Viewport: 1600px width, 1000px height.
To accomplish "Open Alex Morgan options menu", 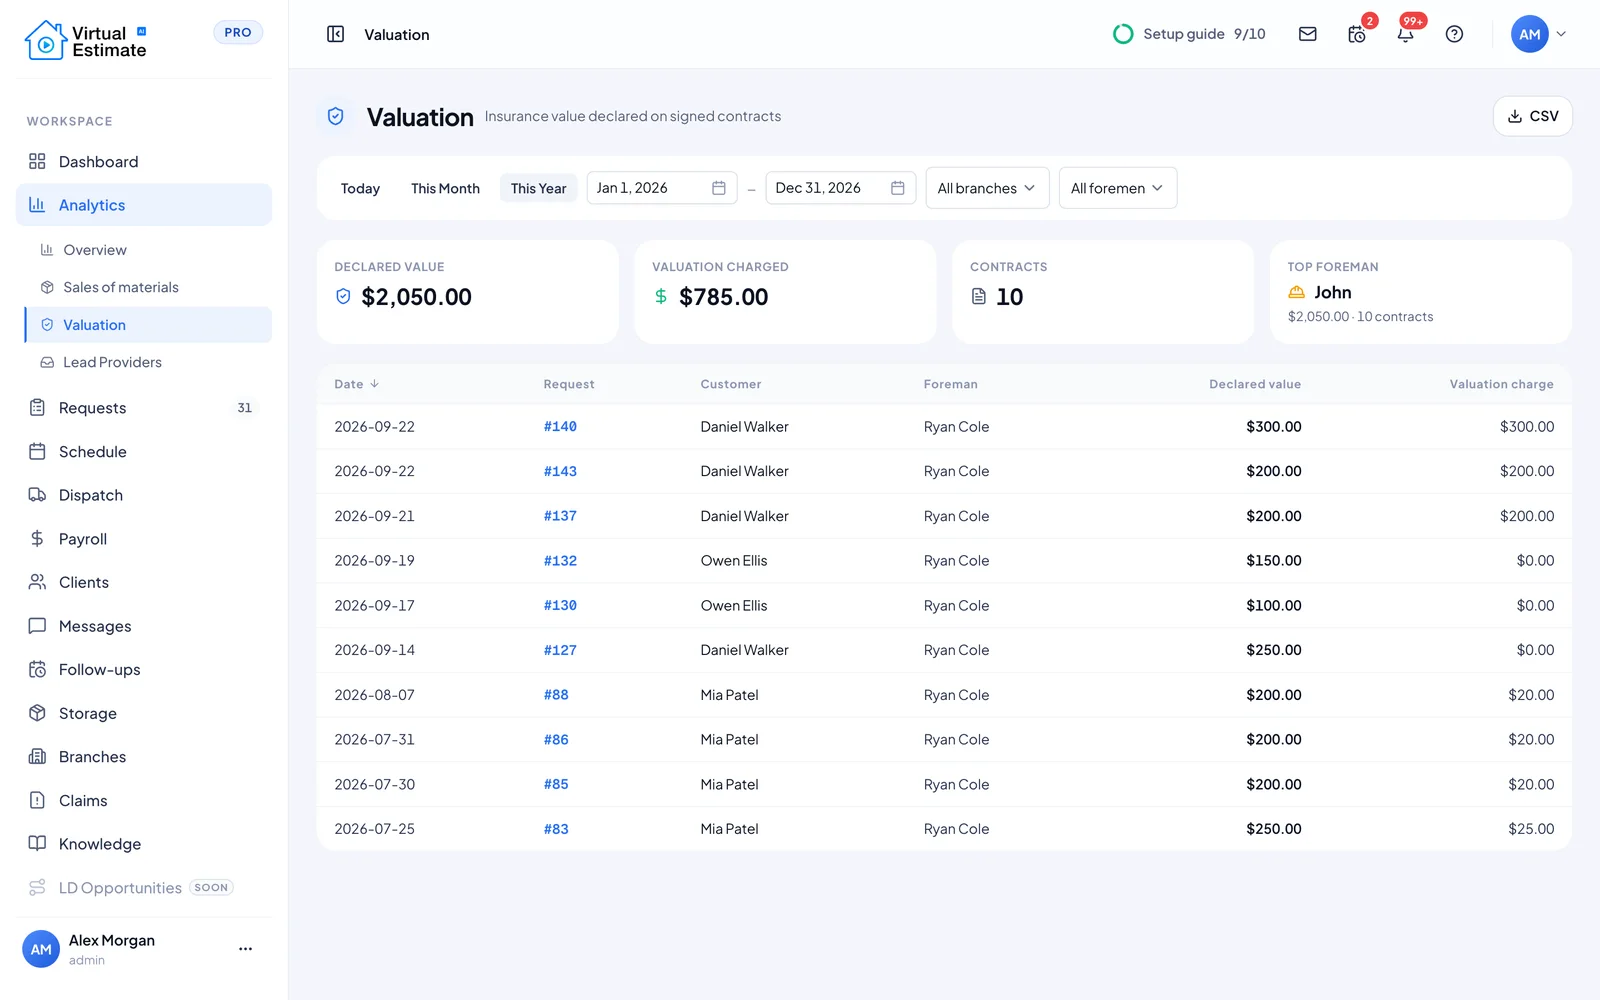I will coord(245,949).
